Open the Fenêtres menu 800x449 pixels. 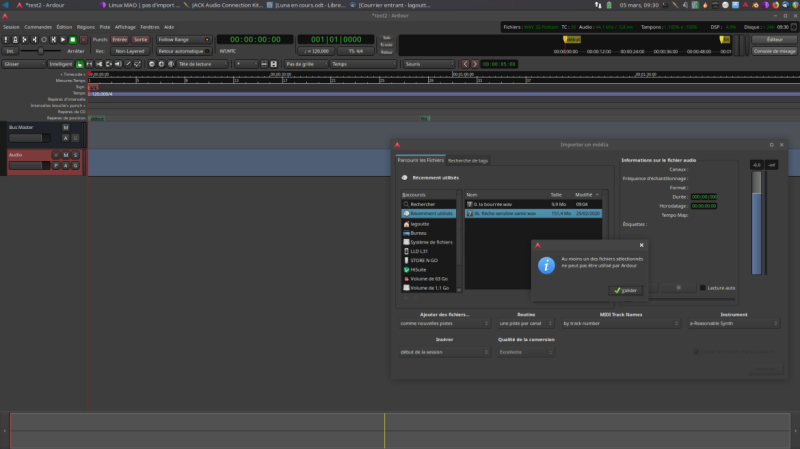(x=150, y=27)
